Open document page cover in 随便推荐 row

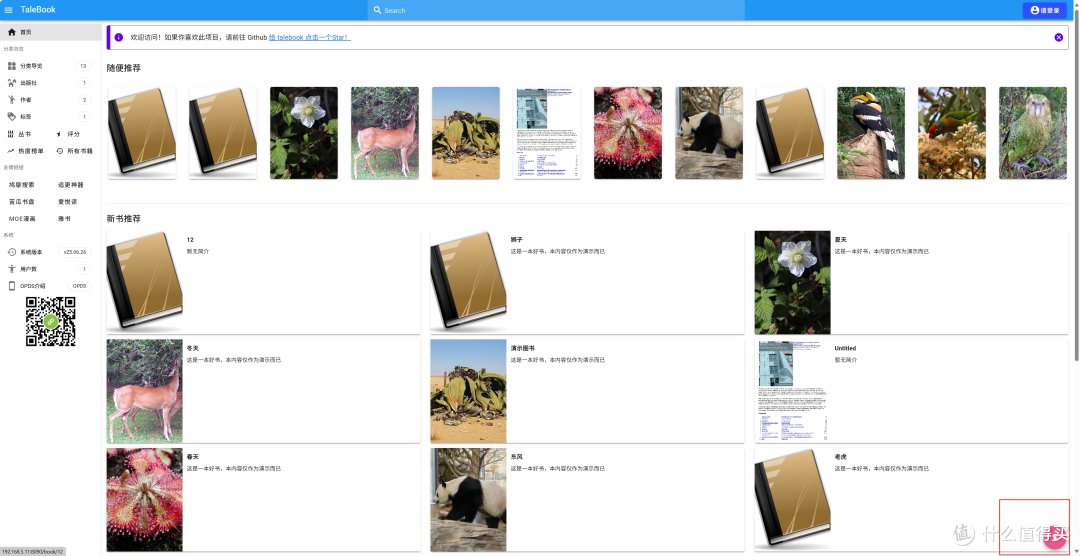coord(547,133)
